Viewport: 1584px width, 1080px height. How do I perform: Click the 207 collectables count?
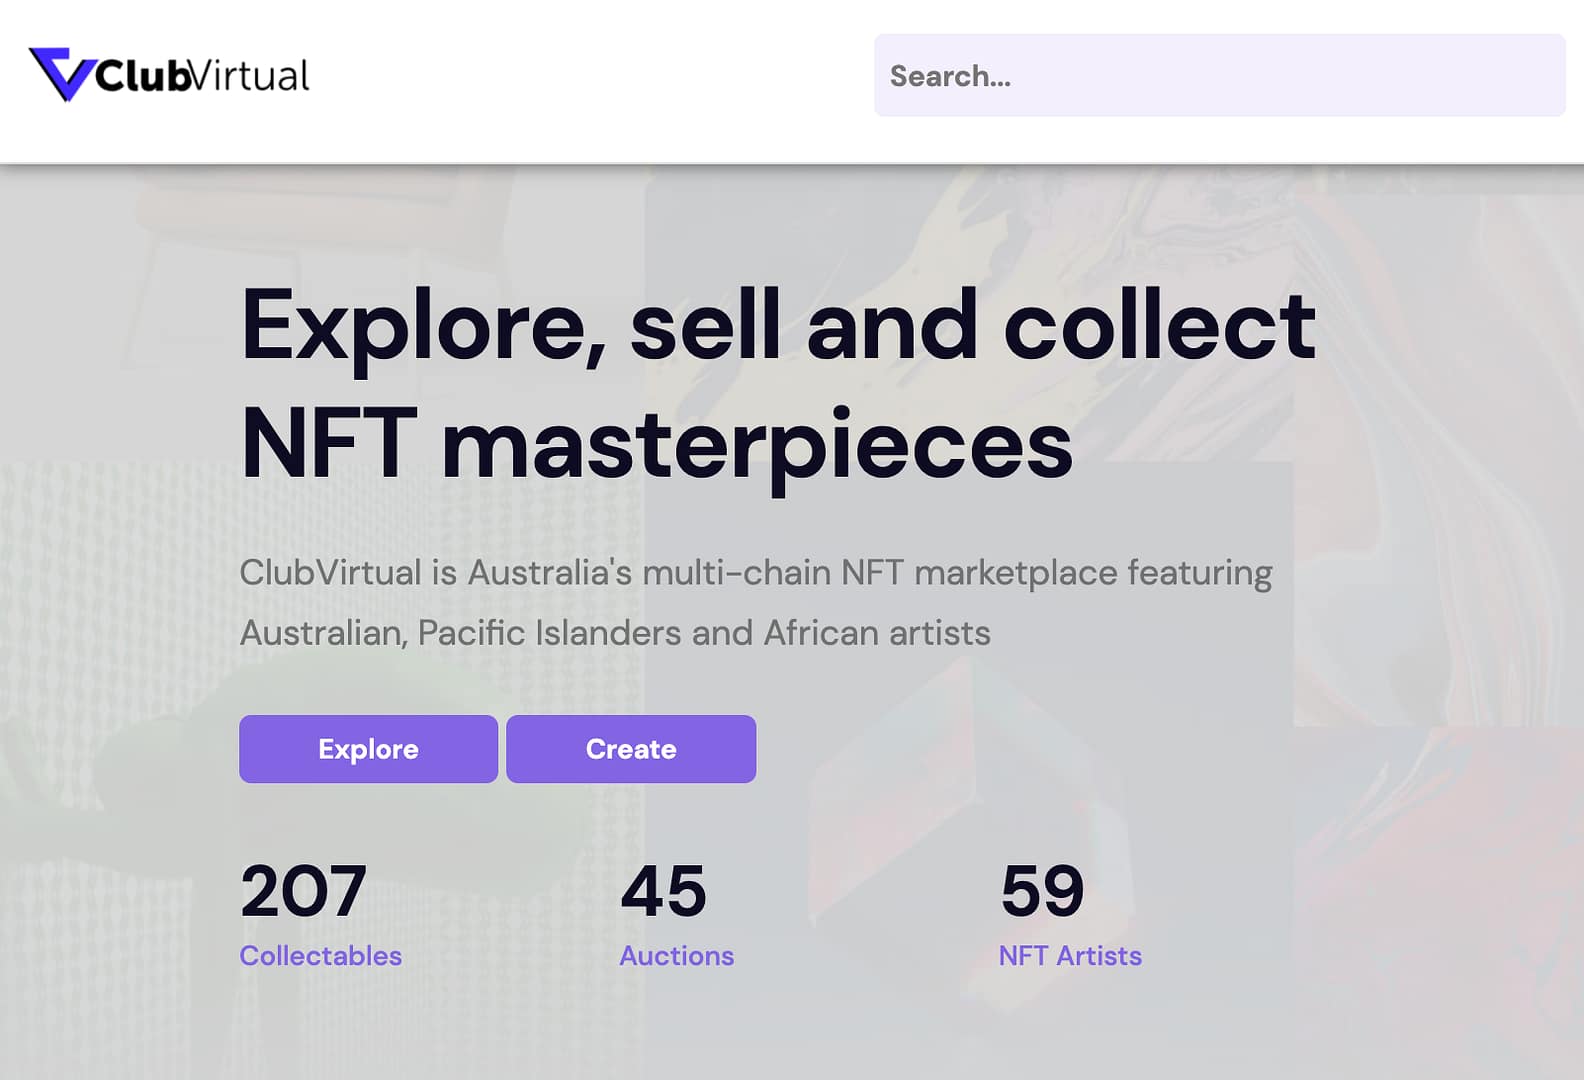[x=303, y=891]
